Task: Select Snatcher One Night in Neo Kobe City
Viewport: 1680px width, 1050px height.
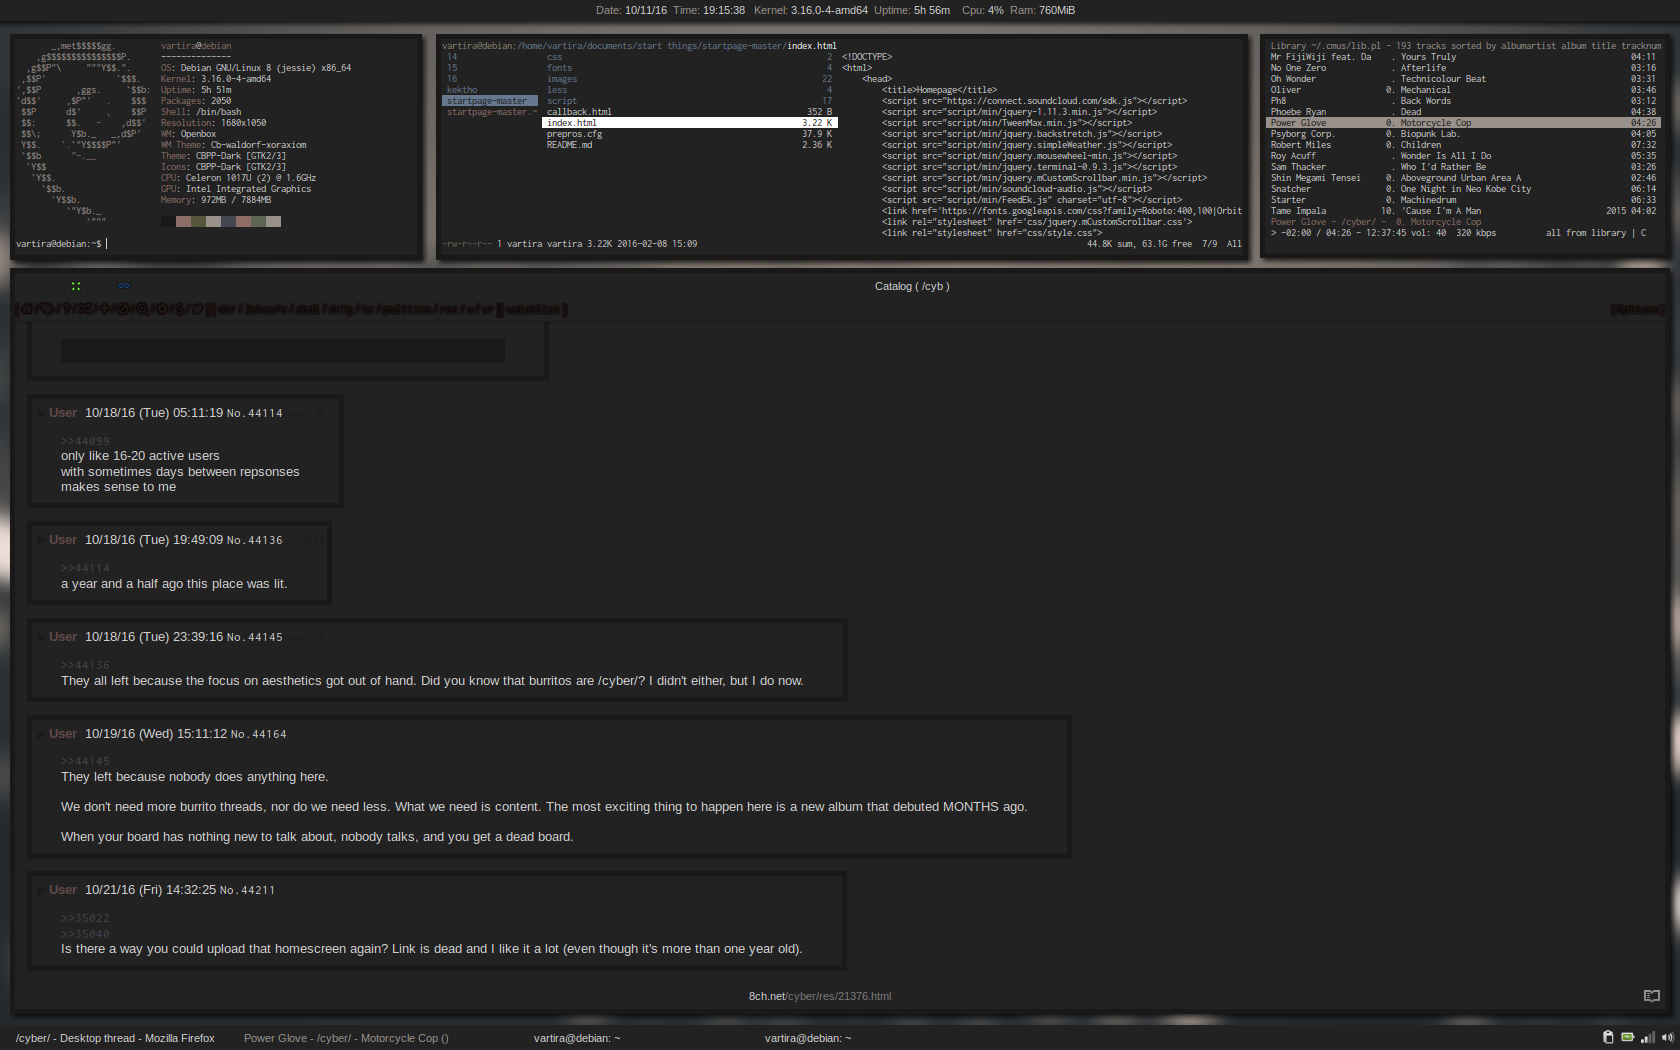Action: tap(1463, 189)
